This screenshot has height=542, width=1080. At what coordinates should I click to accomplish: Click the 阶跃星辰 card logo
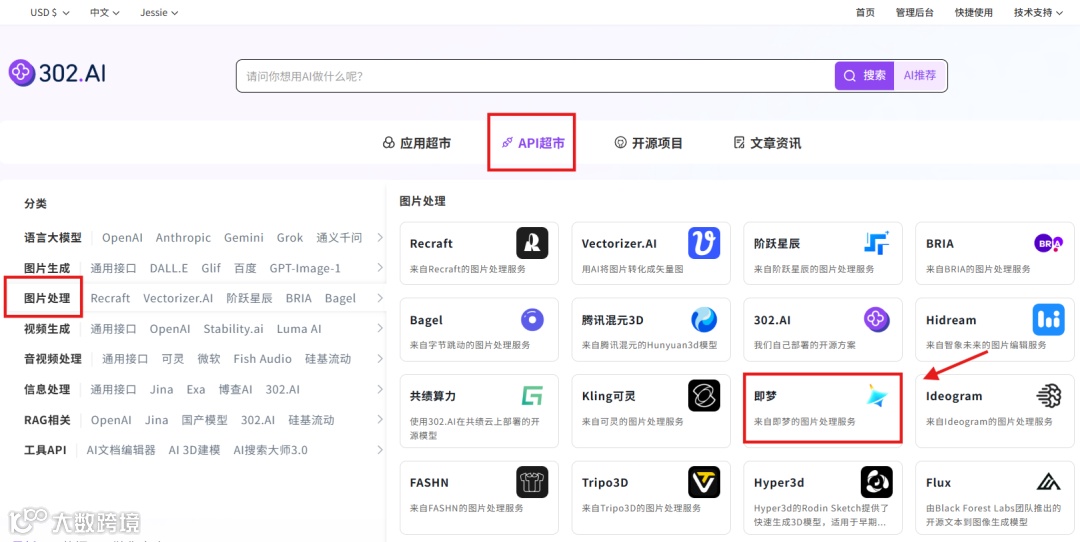pyautogui.click(x=876, y=243)
